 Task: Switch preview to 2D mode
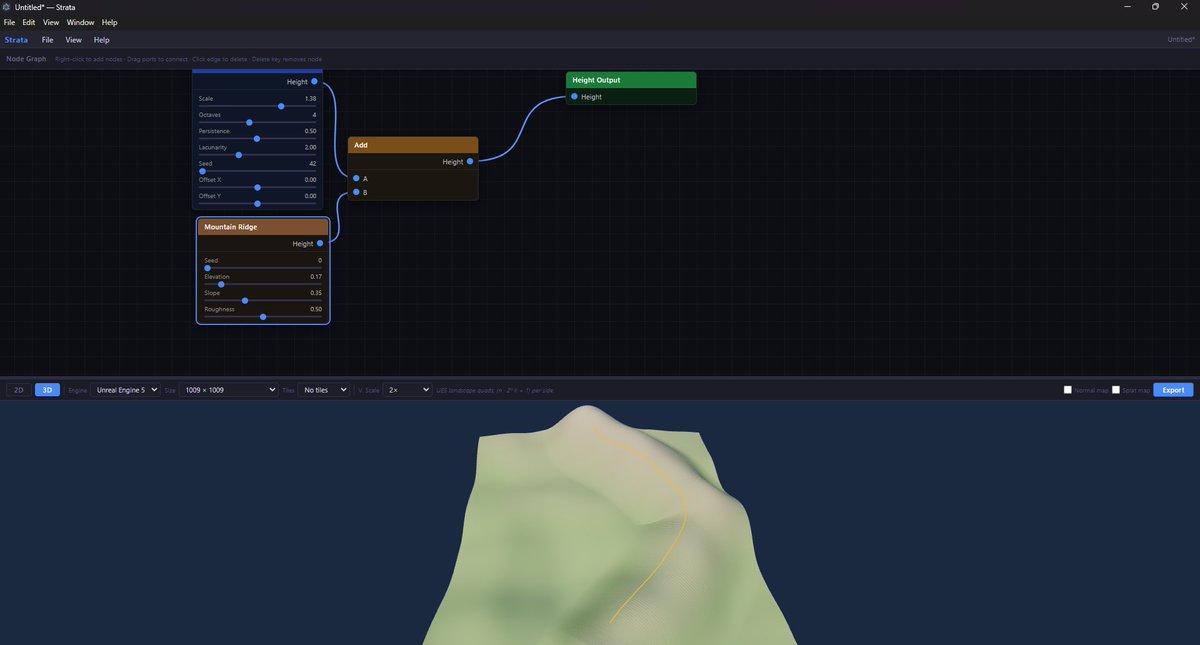(x=19, y=390)
